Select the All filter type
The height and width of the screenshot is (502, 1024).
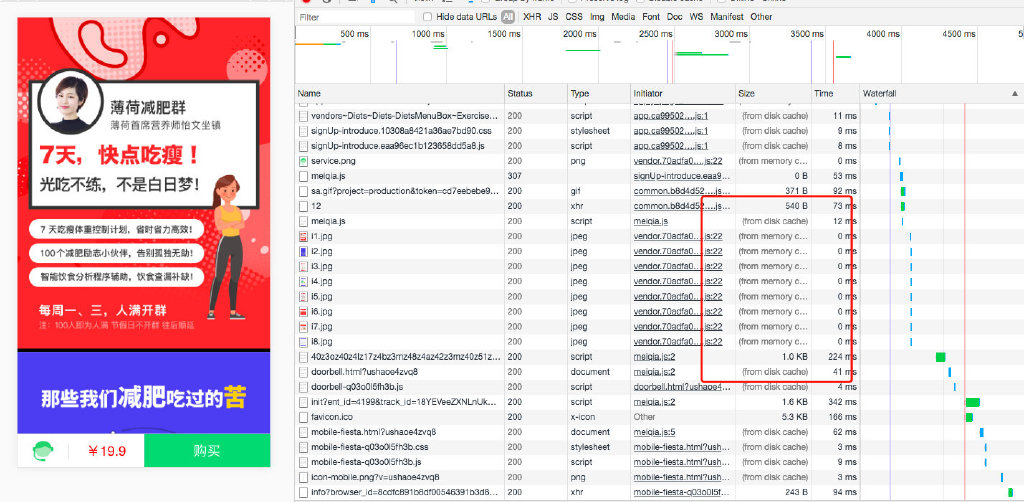click(507, 16)
